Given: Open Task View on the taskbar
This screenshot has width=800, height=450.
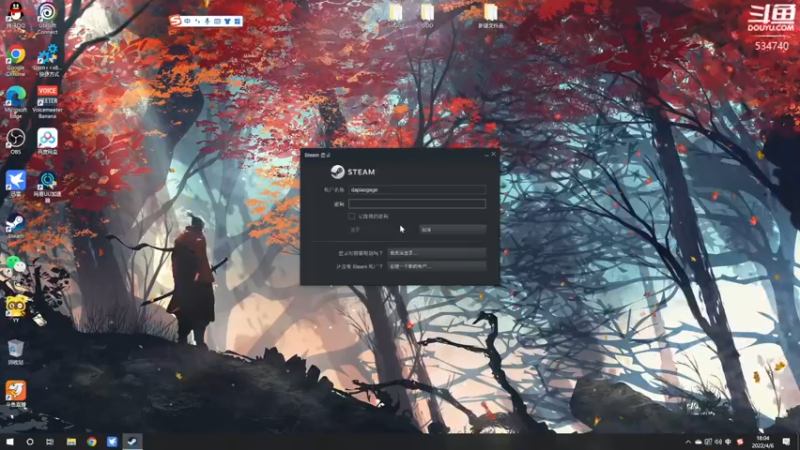Looking at the screenshot, I should tap(49, 442).
